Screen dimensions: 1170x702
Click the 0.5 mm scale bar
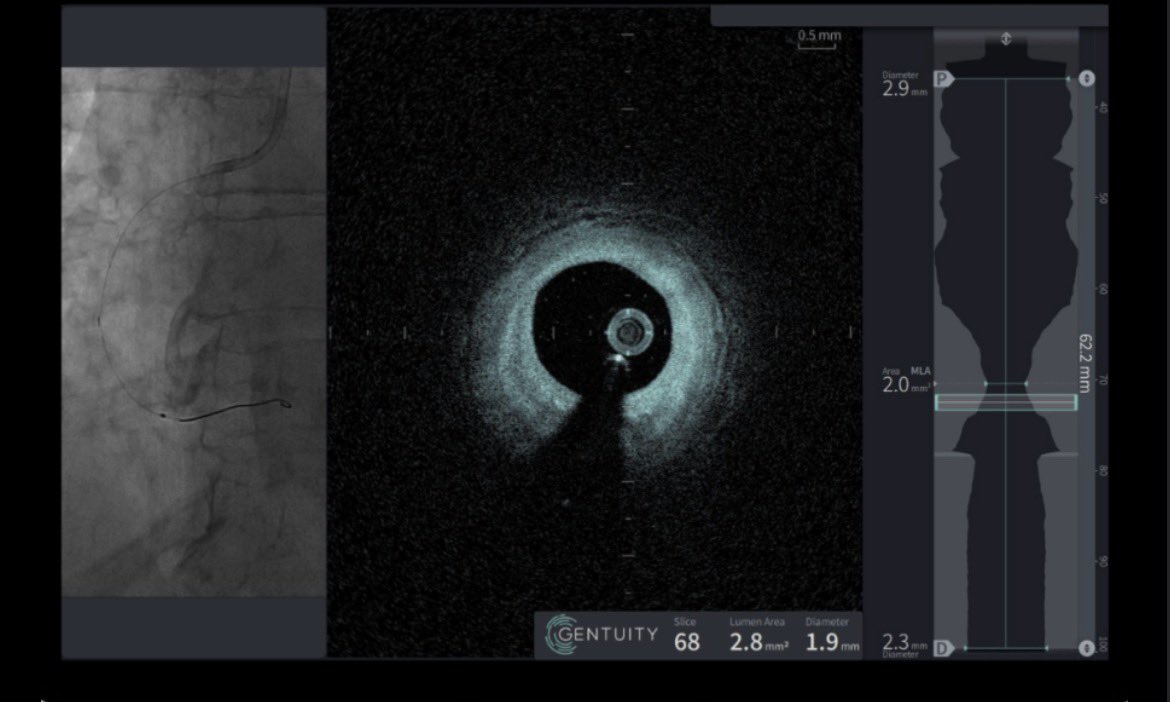[818, 39]
